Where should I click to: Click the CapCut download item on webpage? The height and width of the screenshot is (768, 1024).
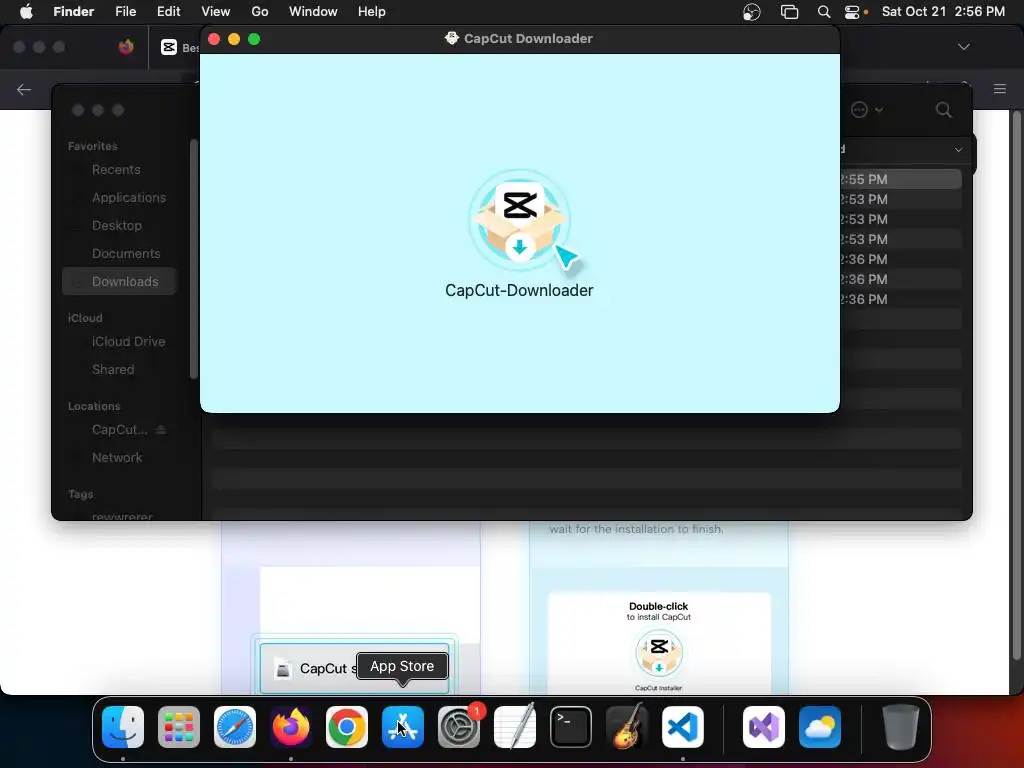pos(355,668)
